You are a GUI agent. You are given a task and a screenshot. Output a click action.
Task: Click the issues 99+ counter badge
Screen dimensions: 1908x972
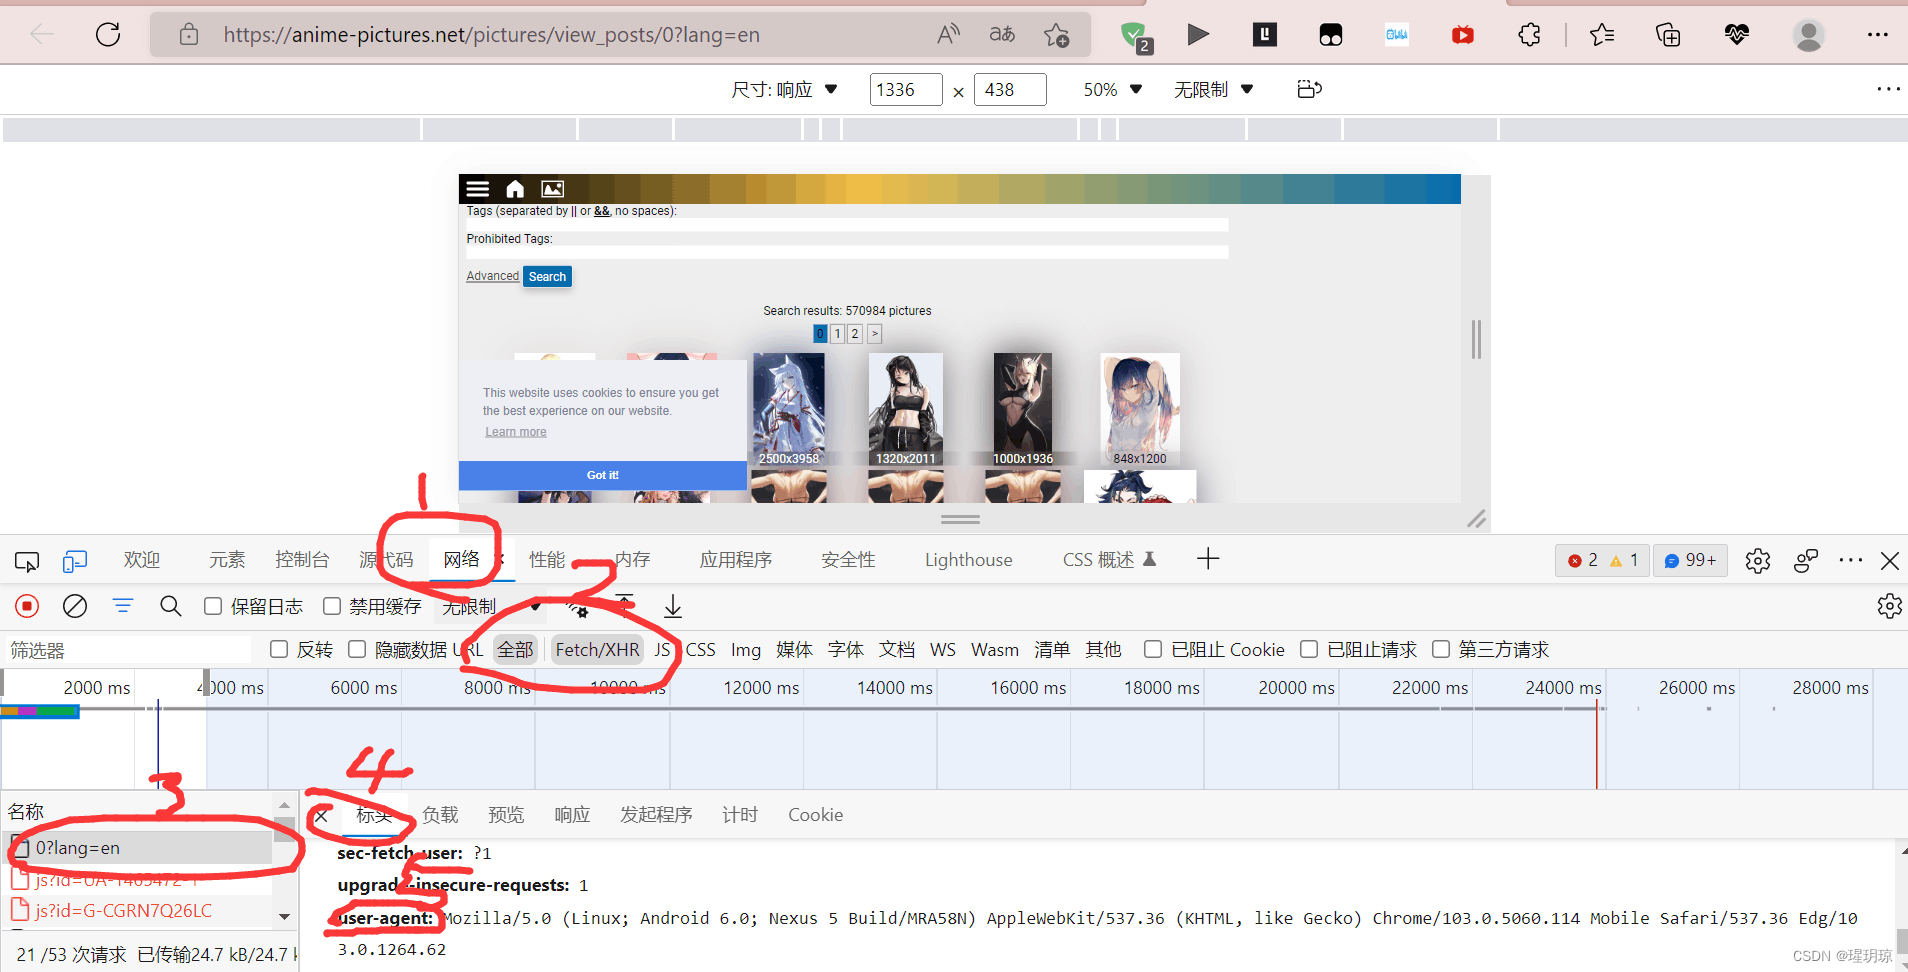pos(1690,560)
